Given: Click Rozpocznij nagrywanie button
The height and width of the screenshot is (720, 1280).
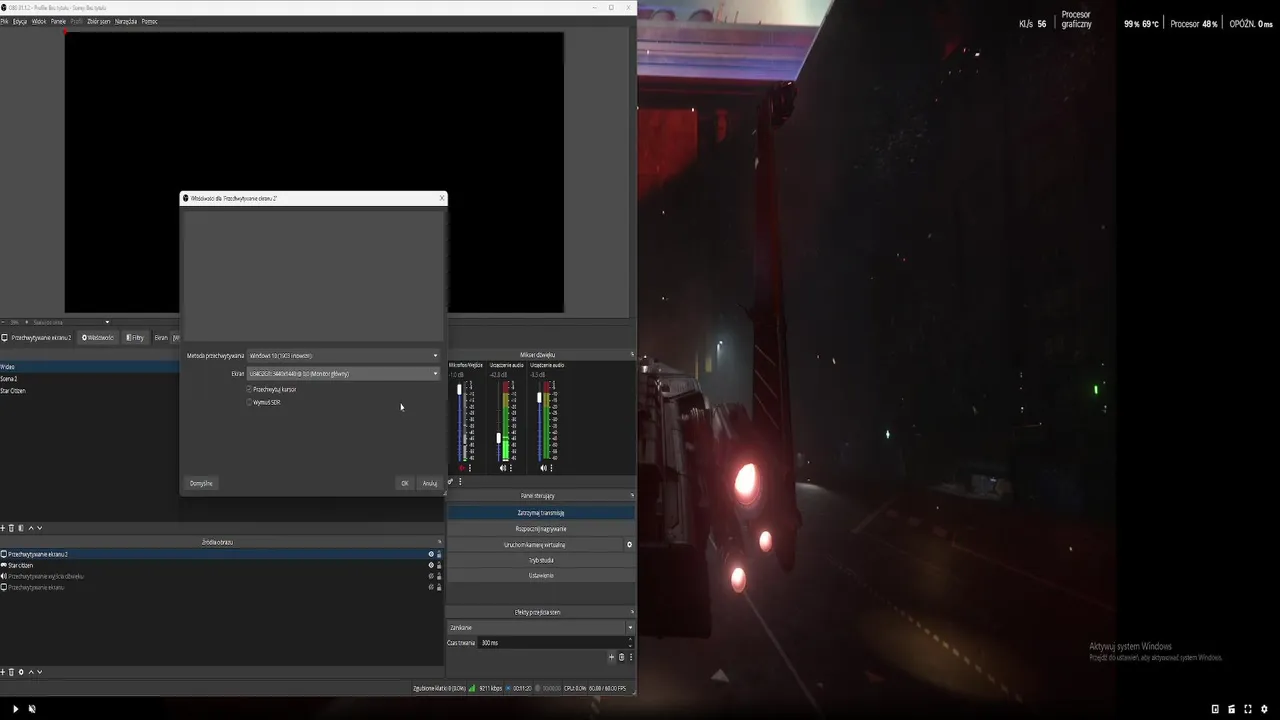Looking at the screenshot, I should tap(541, 529).
